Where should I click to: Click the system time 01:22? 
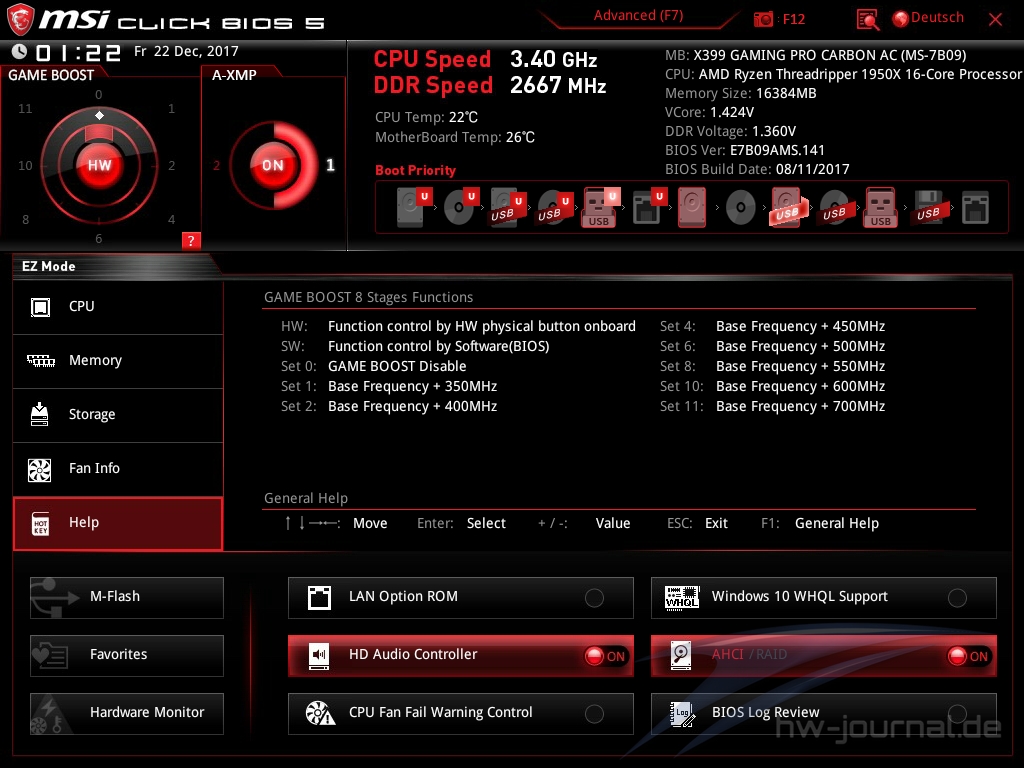pyautogui.click(x=78, y=52)
